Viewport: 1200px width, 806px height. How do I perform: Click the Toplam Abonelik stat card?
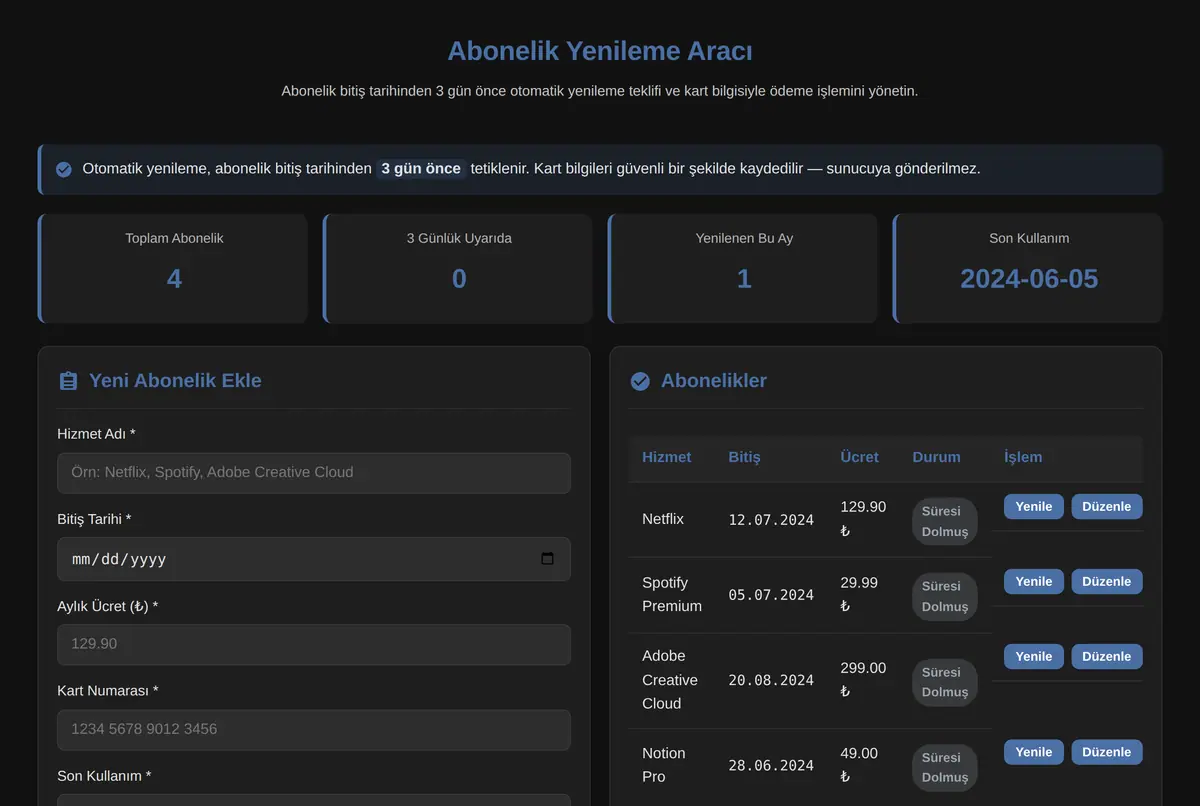(173, 268)
